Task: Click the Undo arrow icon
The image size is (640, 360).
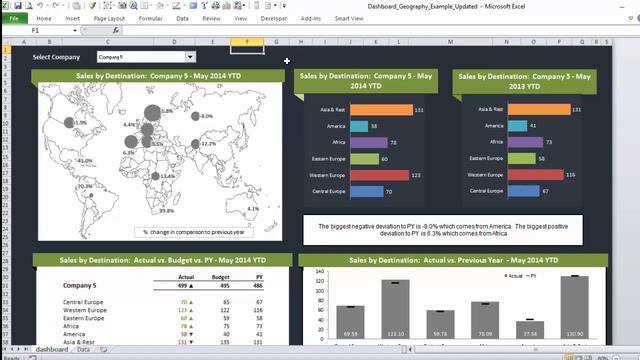Action: pos(40,6)
